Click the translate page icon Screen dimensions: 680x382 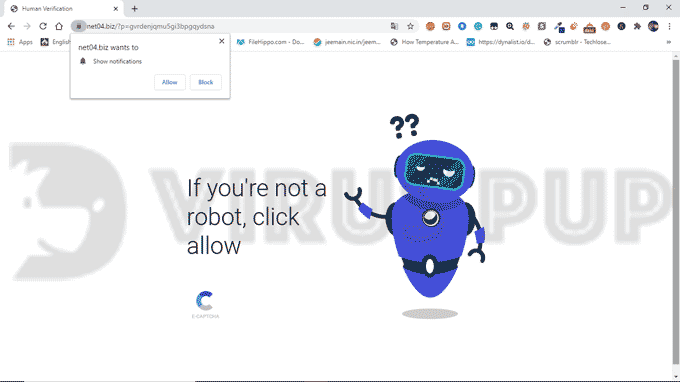[x=394, y=26]
